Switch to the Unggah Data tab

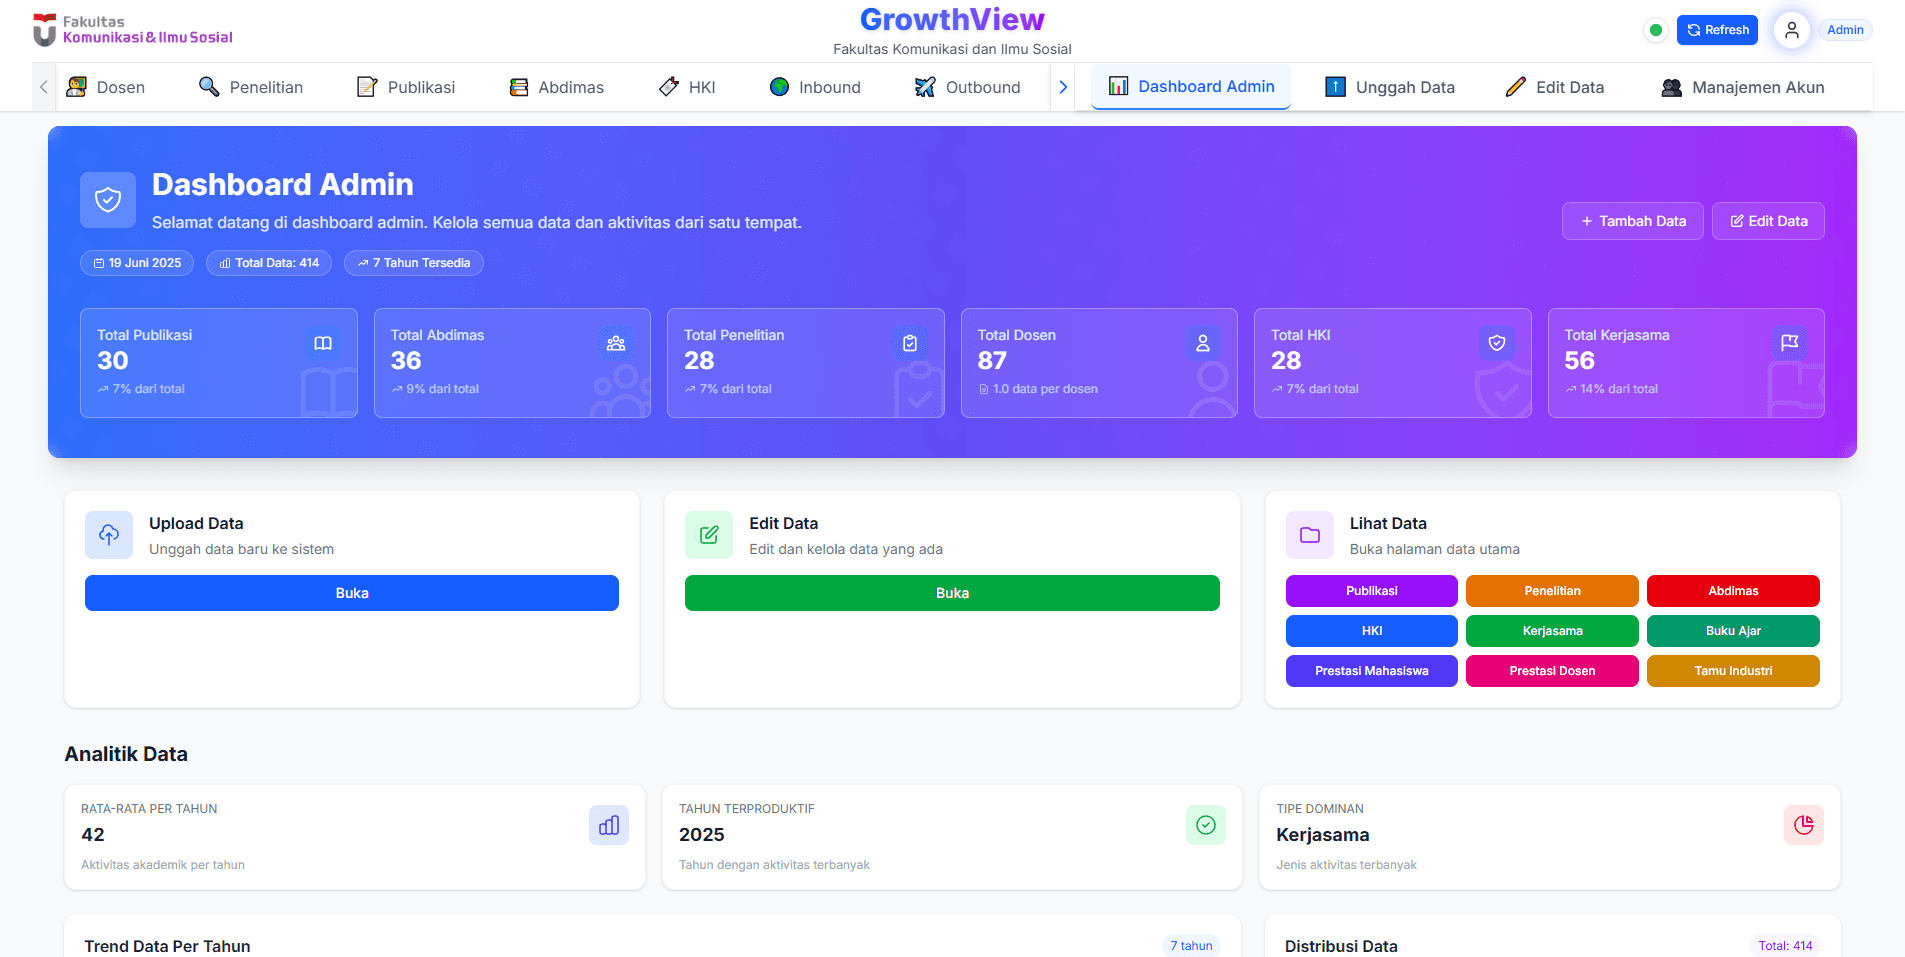coord(1390,87)
